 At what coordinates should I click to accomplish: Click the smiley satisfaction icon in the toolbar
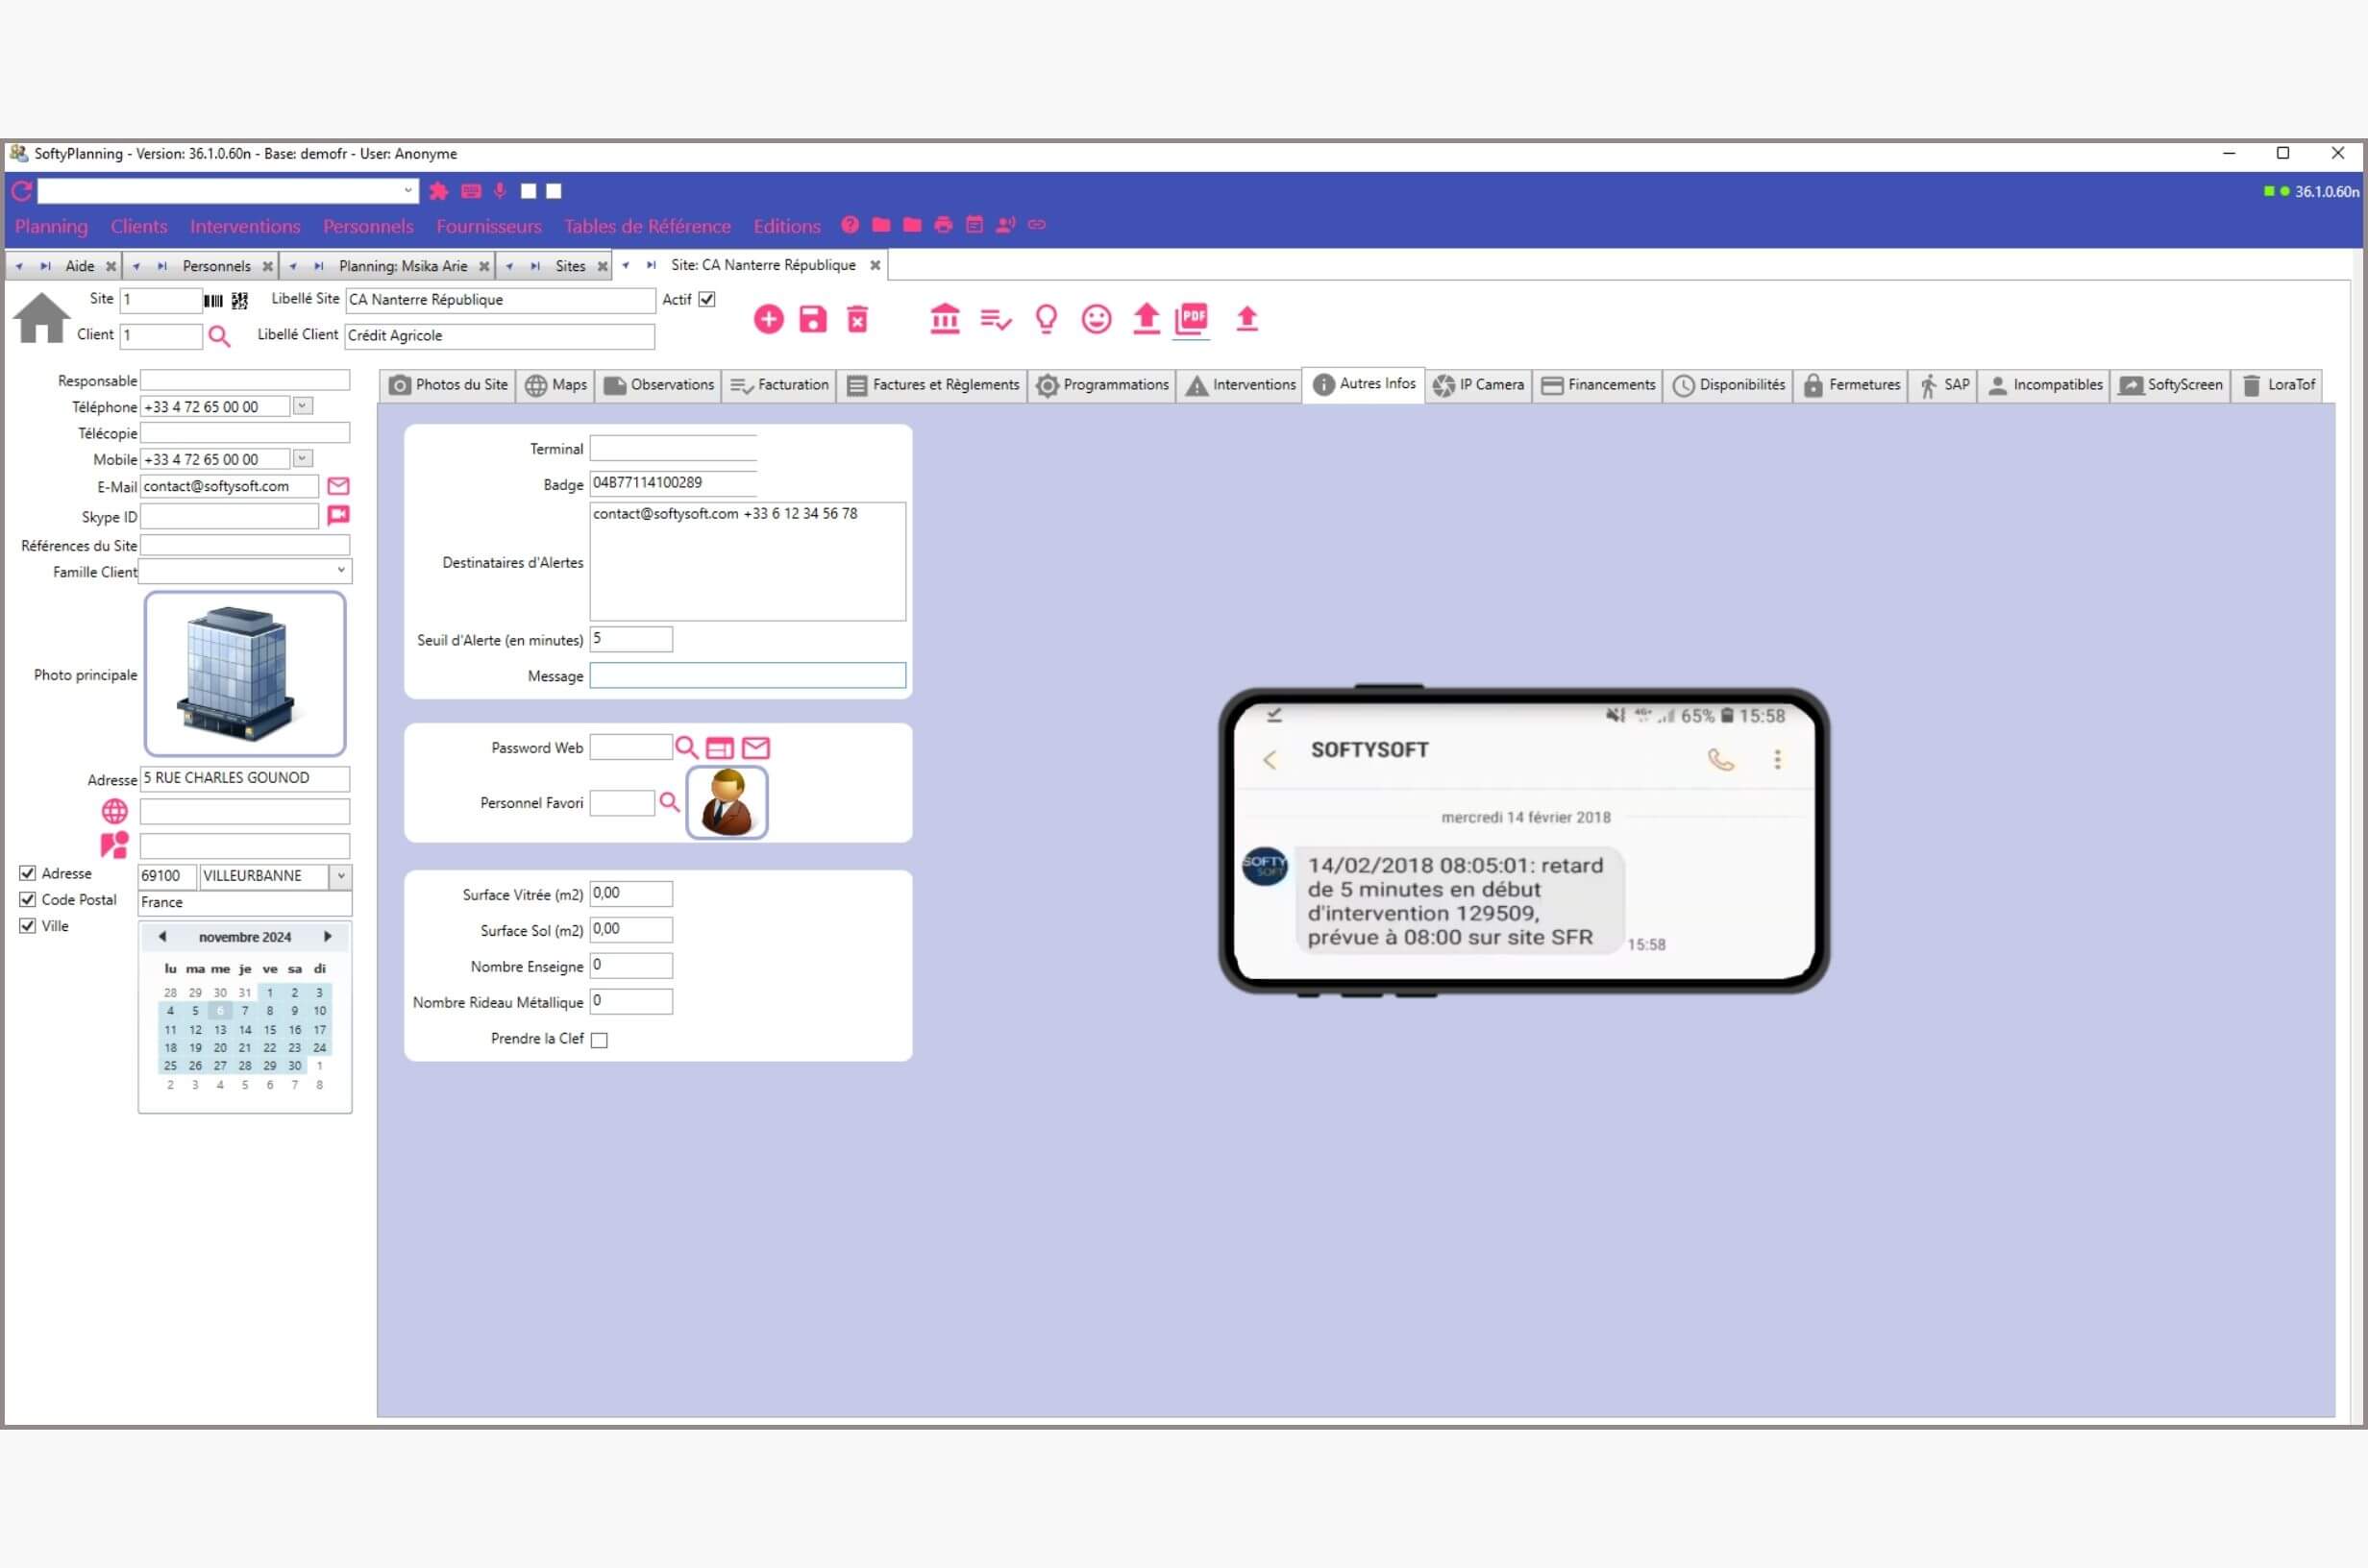1096,319
